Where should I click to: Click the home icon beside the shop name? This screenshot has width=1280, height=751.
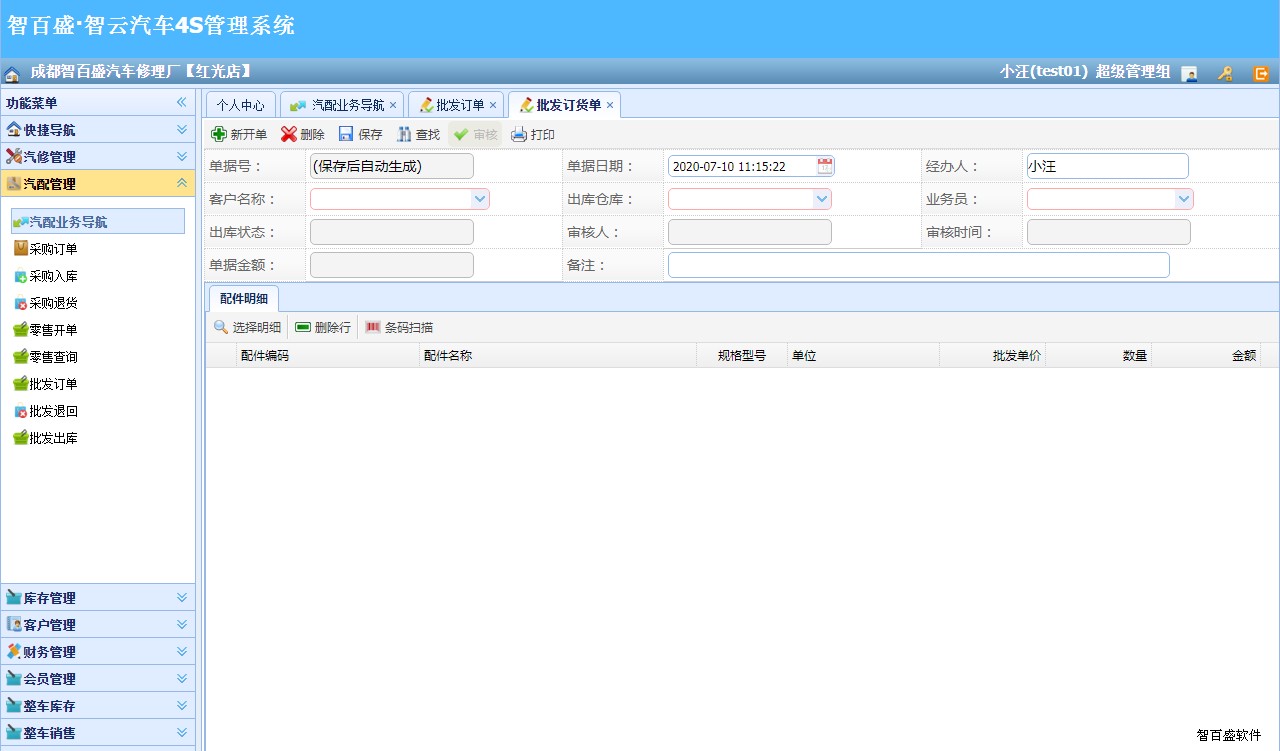12,73
